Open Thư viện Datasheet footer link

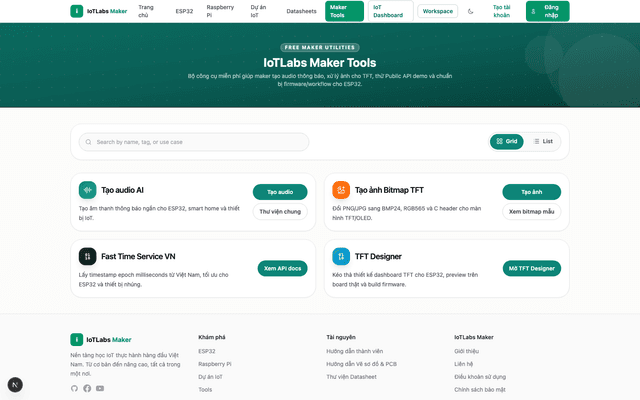point(351,377)
